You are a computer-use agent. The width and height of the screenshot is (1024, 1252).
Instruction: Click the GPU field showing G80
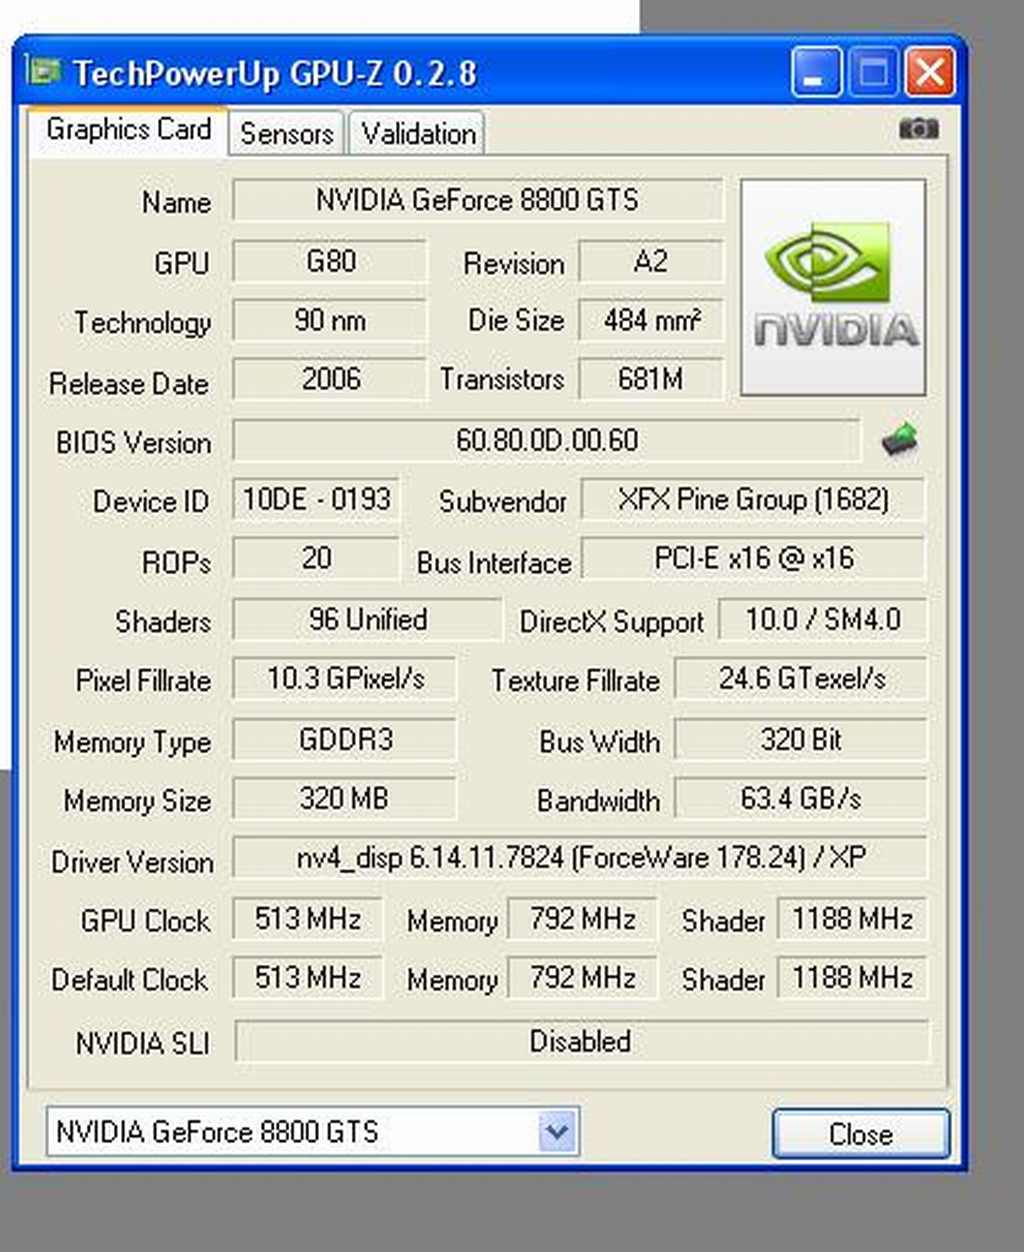click(330, 262)
